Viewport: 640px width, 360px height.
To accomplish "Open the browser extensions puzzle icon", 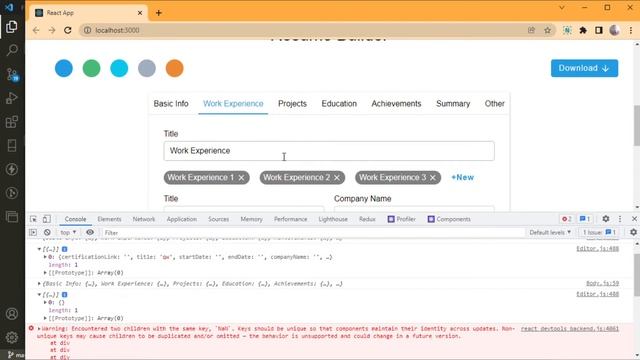I will tap(583, 30).
